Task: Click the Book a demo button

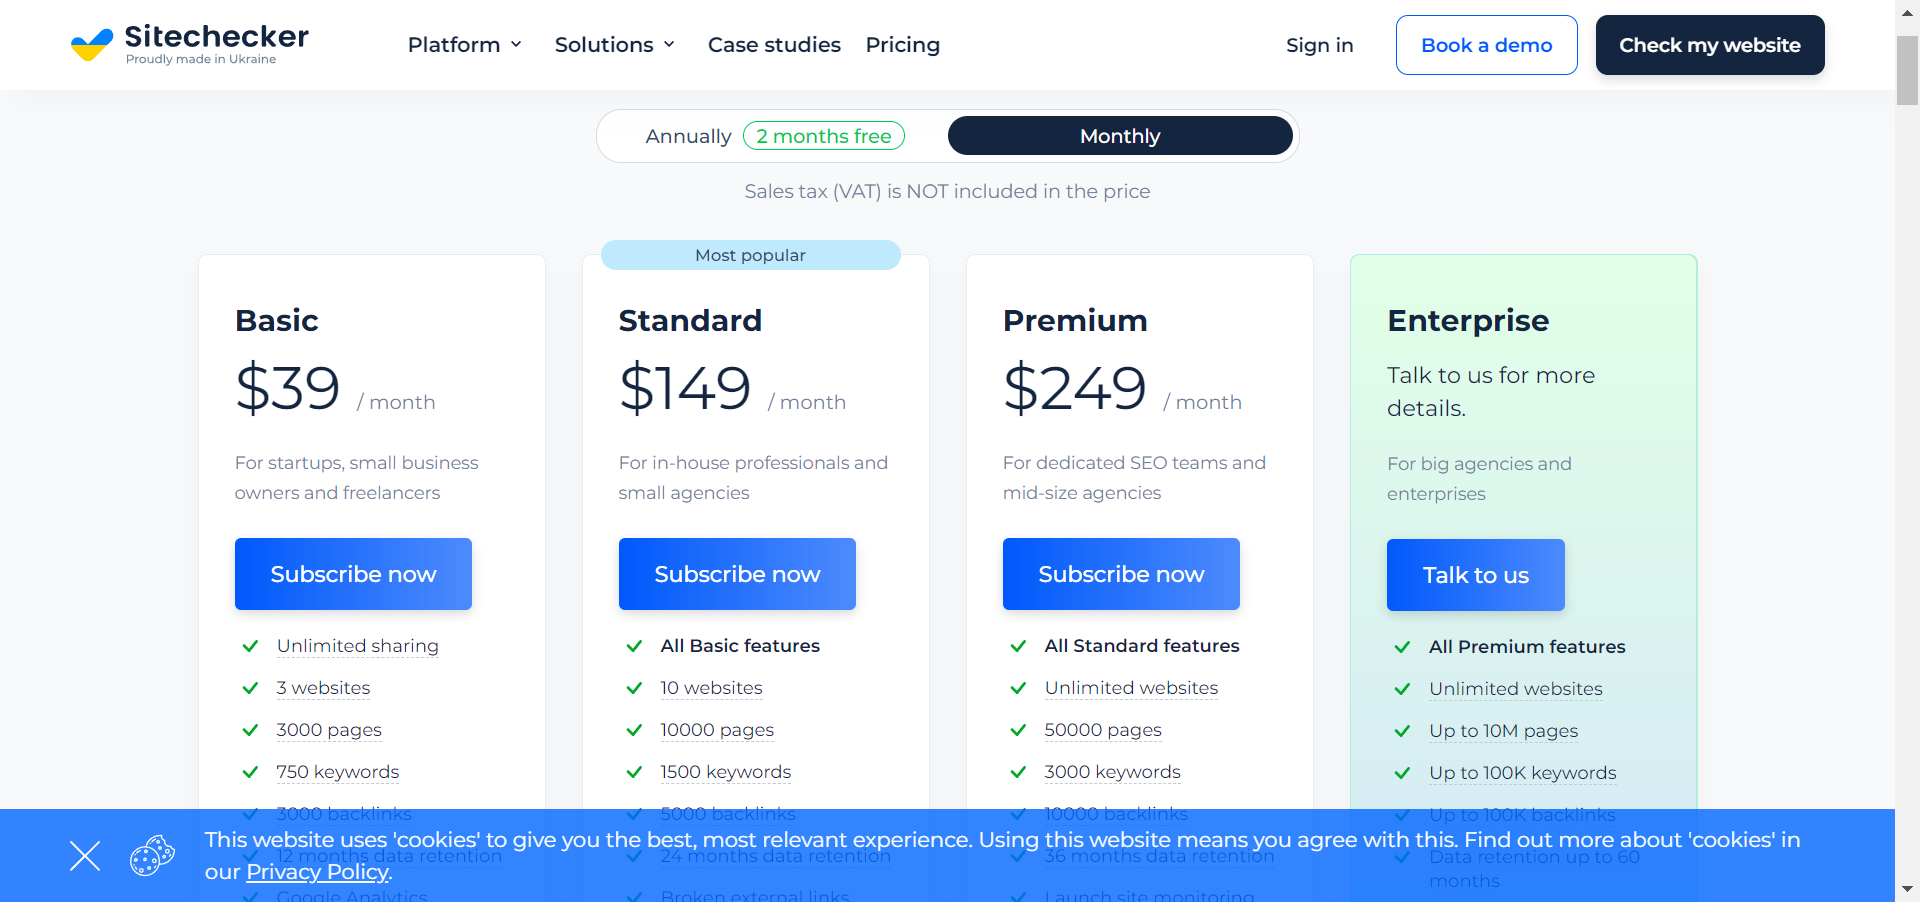Action: (x=1486, y=45)
